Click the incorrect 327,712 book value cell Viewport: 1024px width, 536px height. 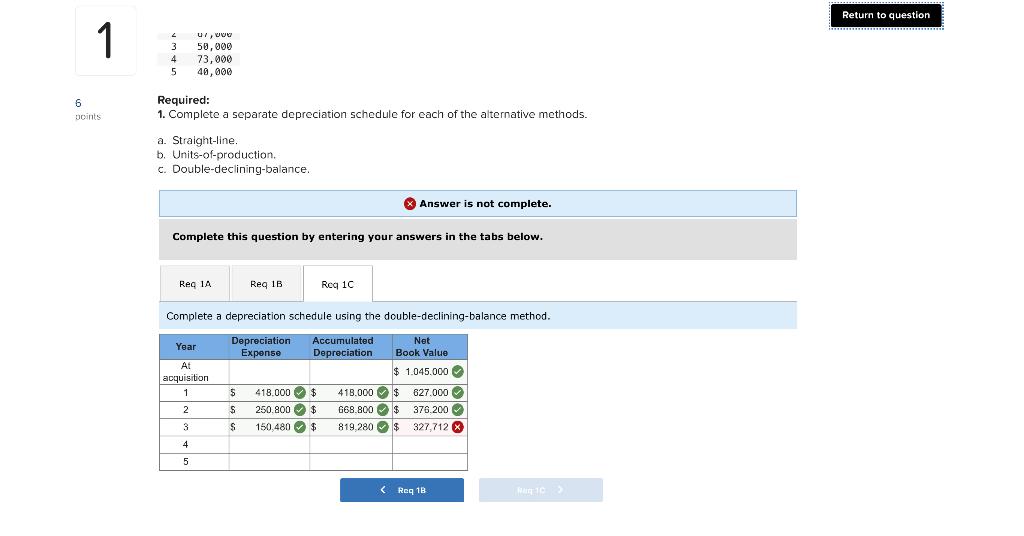click(x=430, y=427)
